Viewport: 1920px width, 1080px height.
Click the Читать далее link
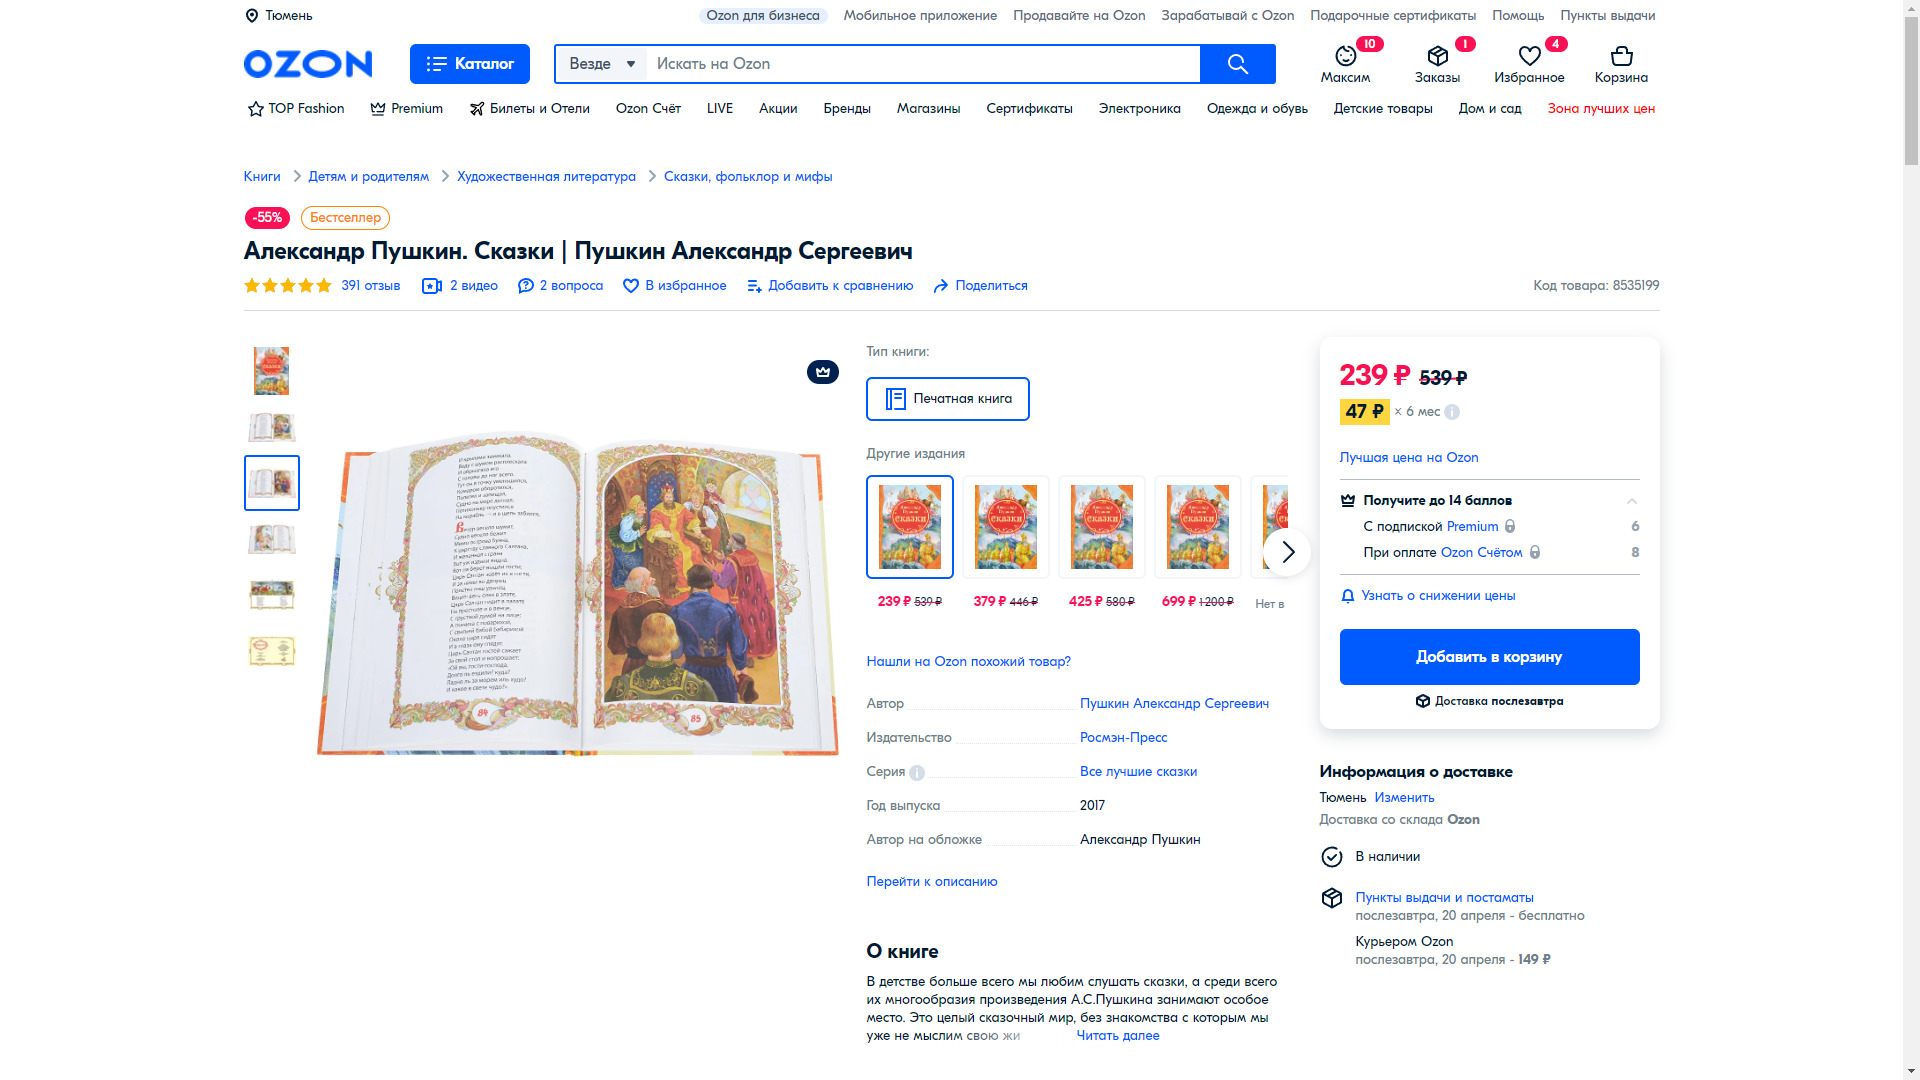tap(1117, 1036)
